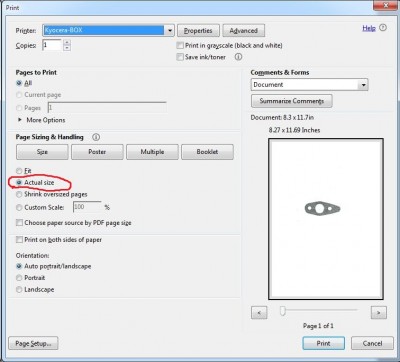Select the Poster sizing mode
Viewport: 400px width, 362px height.
coord(97,152)
